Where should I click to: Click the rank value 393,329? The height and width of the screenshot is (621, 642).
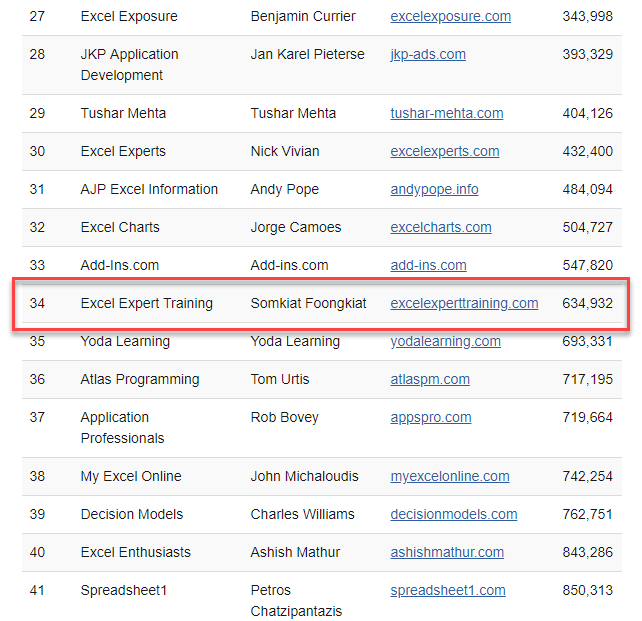tap(588, 54)
